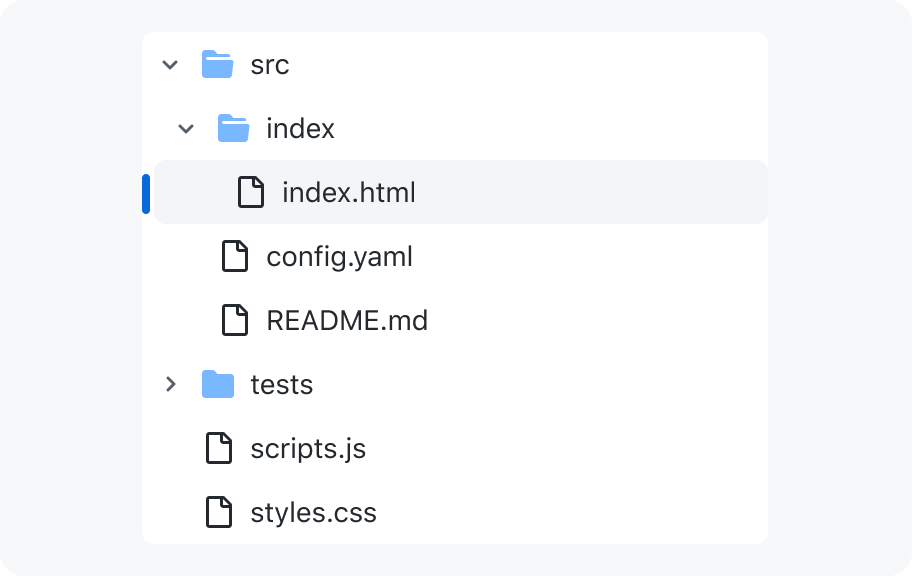Open the config.yaml file

click(x=340, y=257)
